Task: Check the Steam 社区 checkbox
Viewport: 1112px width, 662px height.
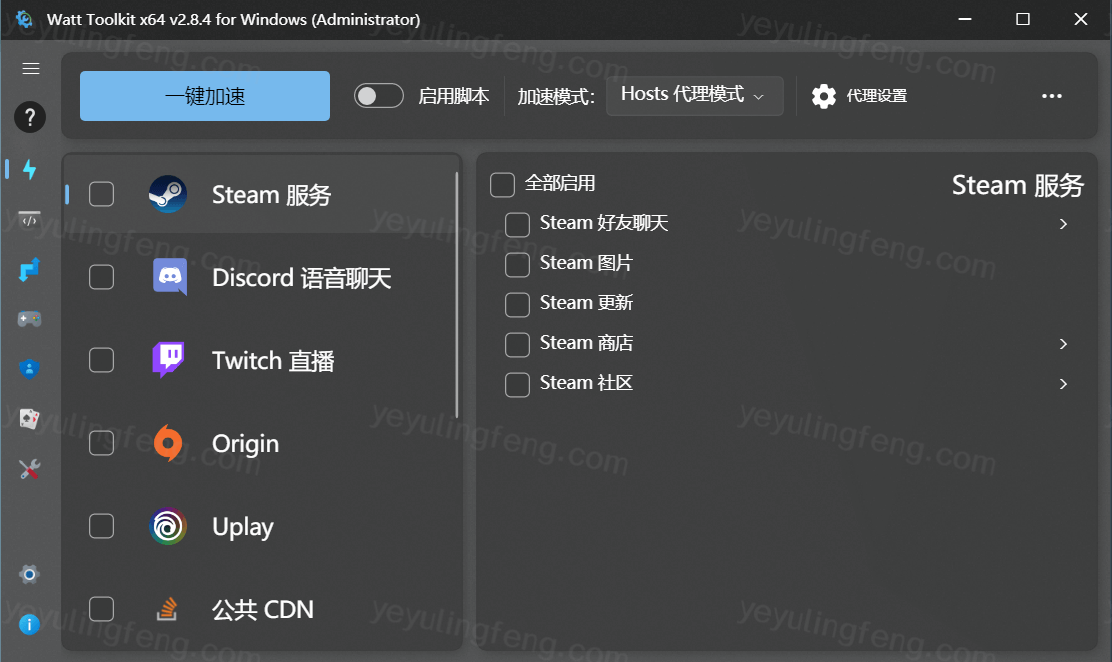Action: (517, 385)
